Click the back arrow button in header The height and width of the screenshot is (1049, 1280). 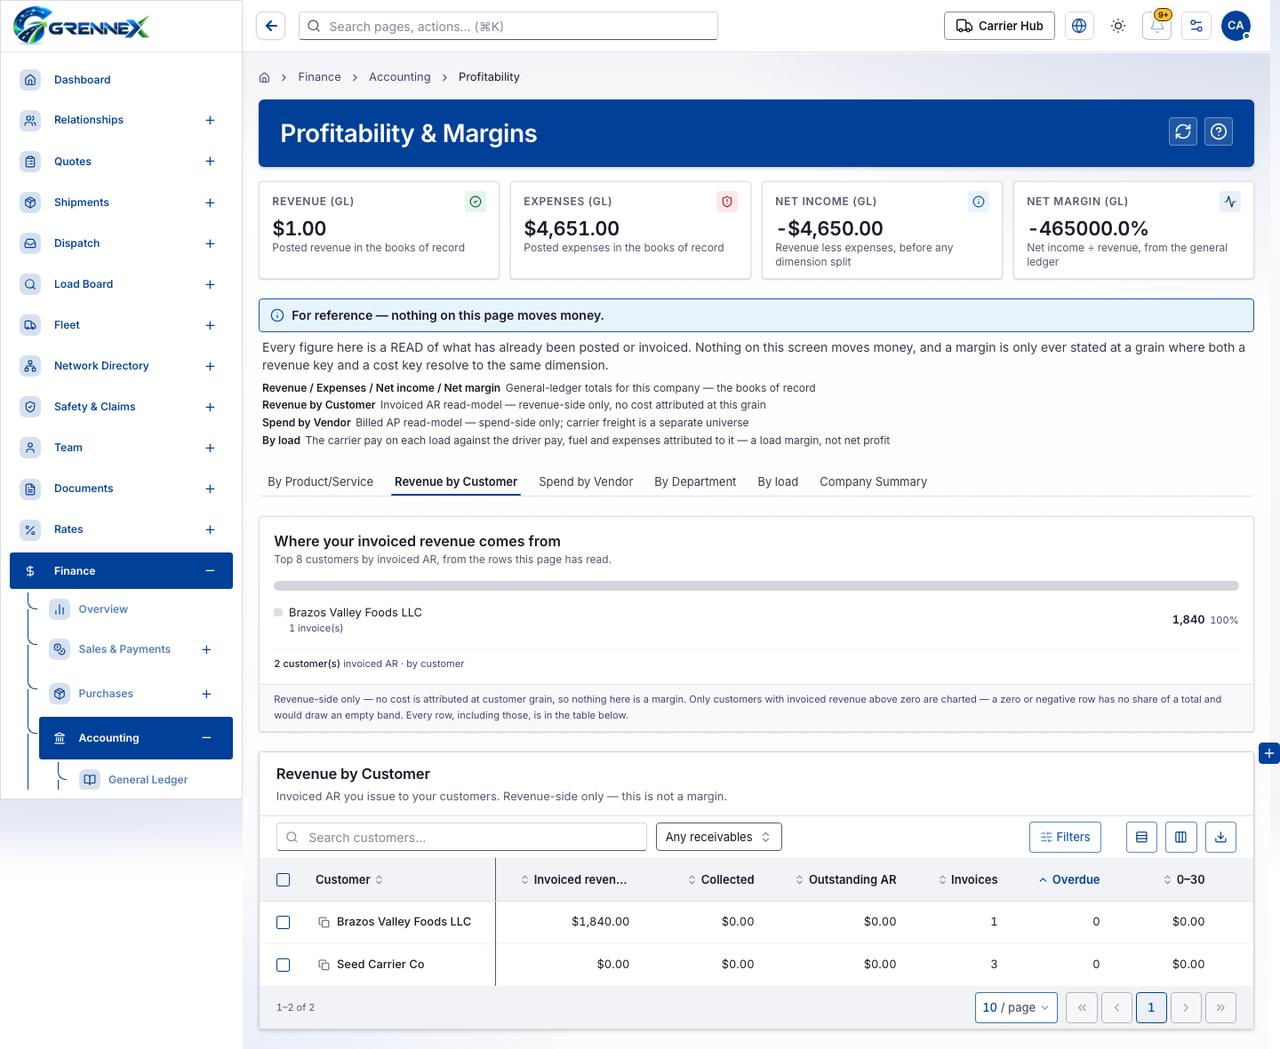coord(271,26)
